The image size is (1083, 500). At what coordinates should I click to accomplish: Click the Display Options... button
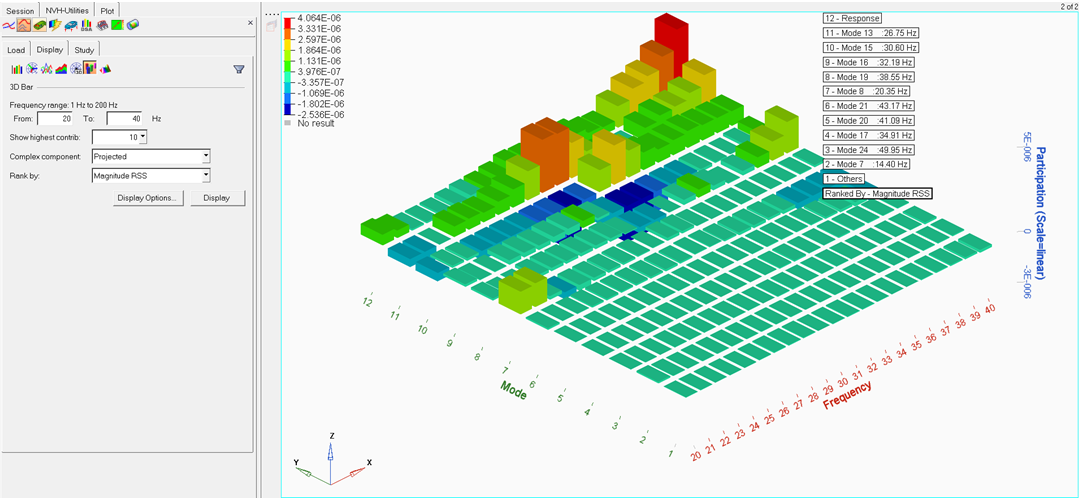pyautogui.click(x=148, y=198)
